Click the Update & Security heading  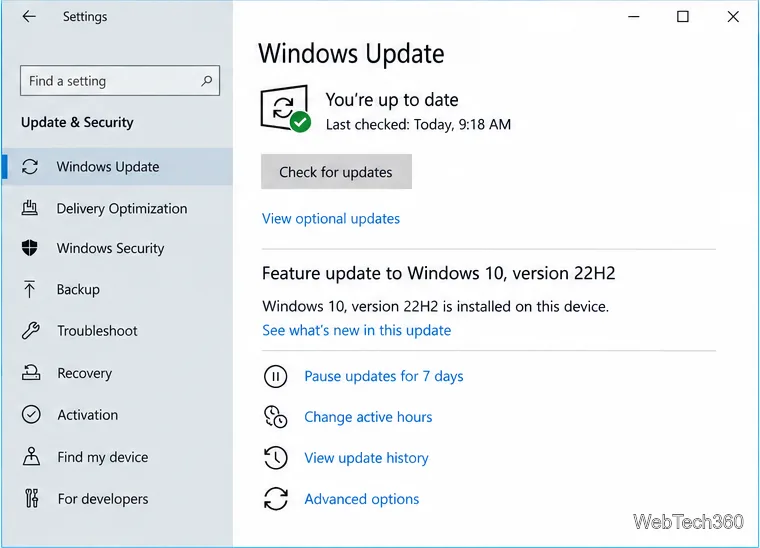[x=77, y=122]
